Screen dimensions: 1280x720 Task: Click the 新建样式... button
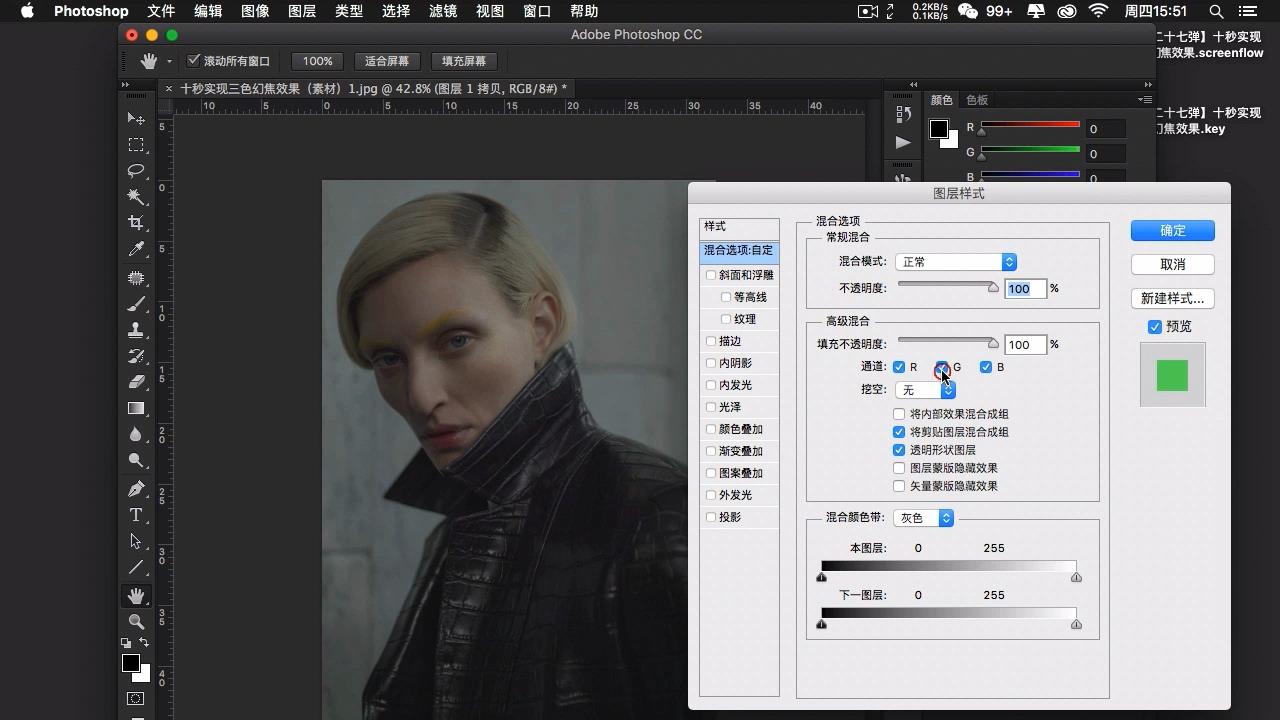click(x=1172, y=299)
